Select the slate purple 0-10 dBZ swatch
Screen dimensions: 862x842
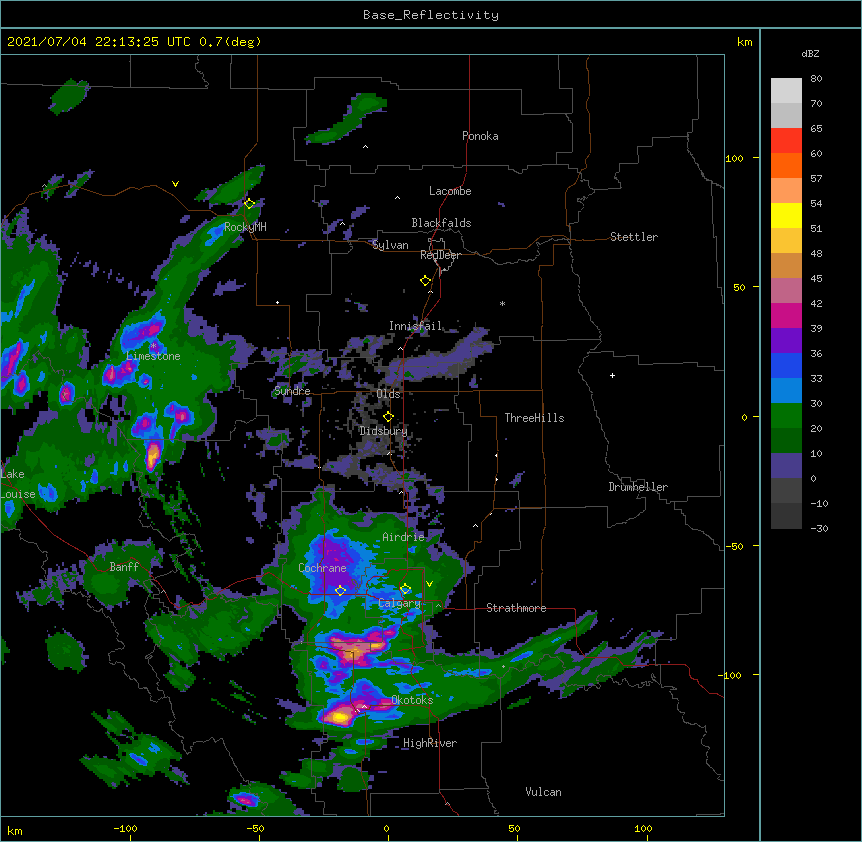(x=786, y=466)
